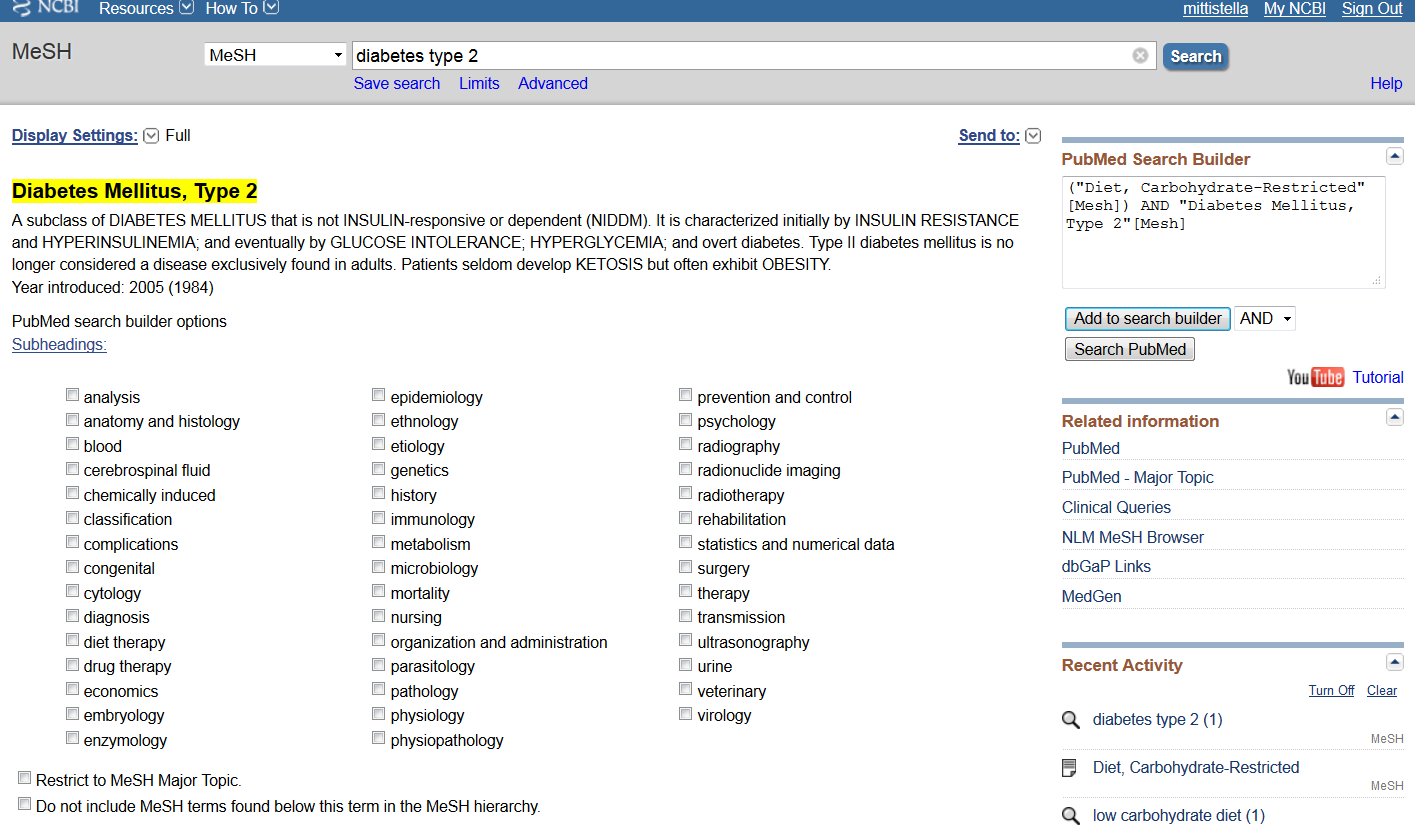Check the metabolism subheading
This screenshot has width=1415, height=826.
coord(379,543)
